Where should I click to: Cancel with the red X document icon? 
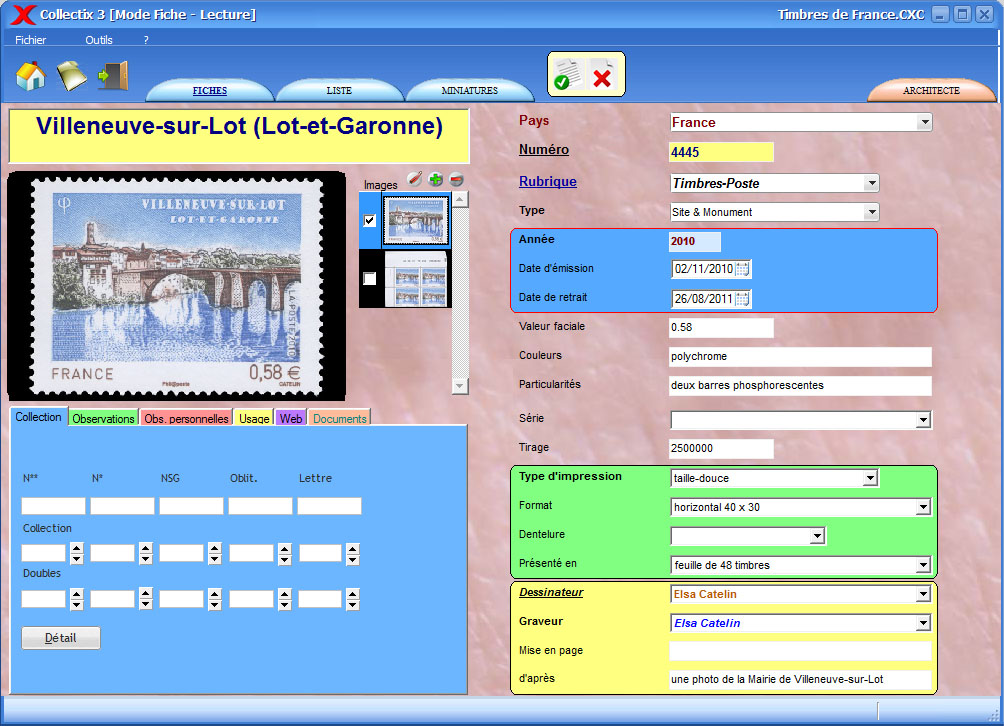tap(603, 75)
